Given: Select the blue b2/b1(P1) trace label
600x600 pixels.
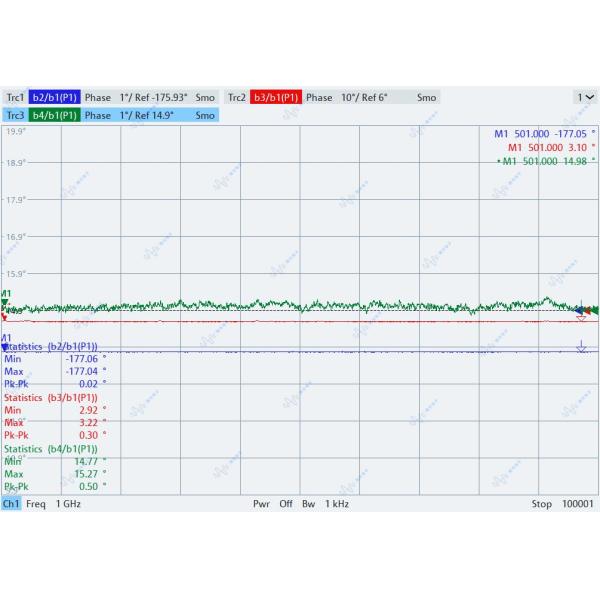Looking at the screenshot, I should pyautogui.click(x=54, y=98).
